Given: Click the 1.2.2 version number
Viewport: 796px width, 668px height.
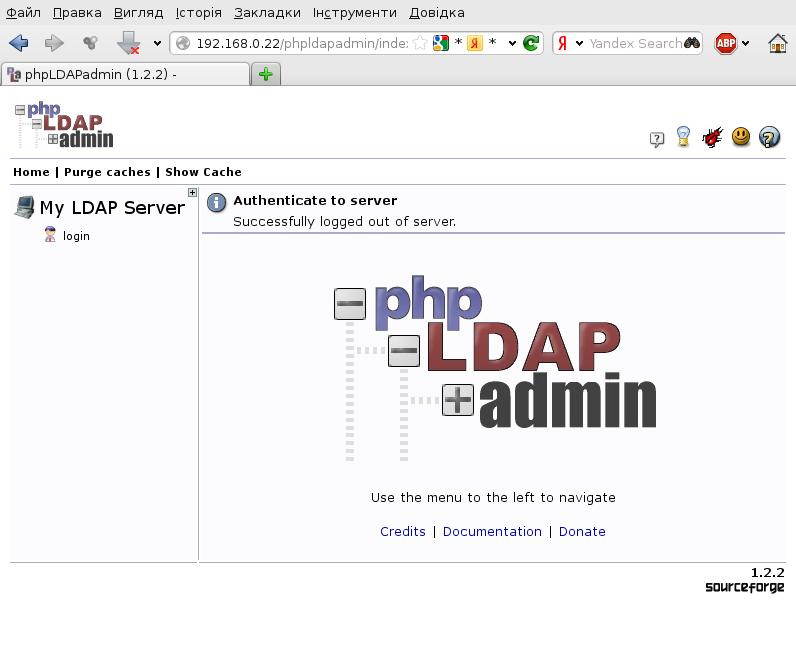Looking at the screenshot, I should point(768,573).
